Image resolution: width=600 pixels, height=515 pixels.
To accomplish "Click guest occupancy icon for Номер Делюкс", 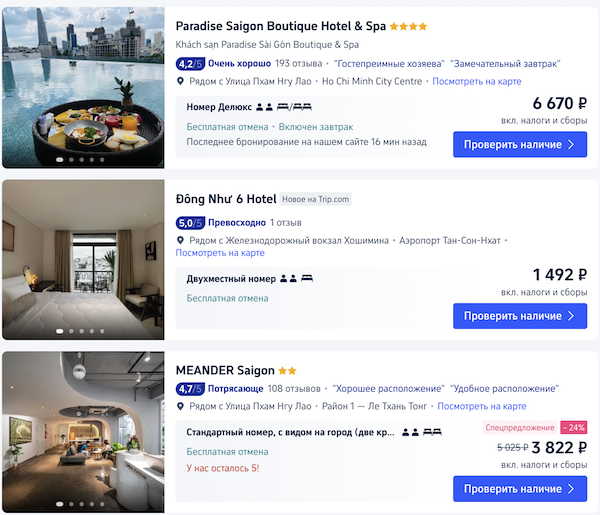I will pos(264,107).
